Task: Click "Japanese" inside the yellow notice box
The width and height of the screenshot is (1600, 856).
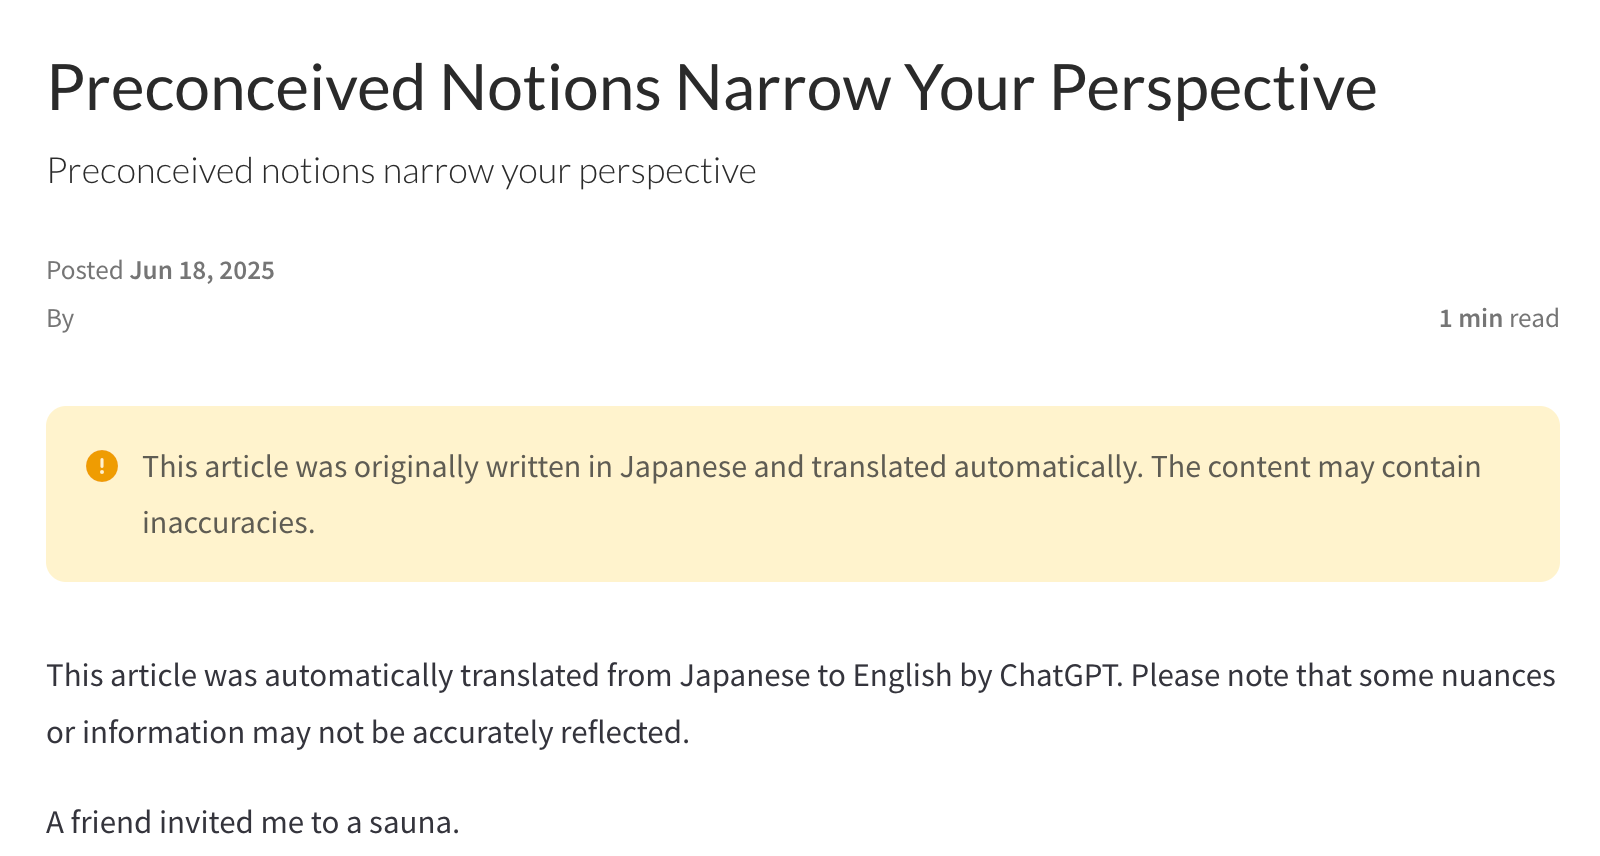Action: pos(683,467)
